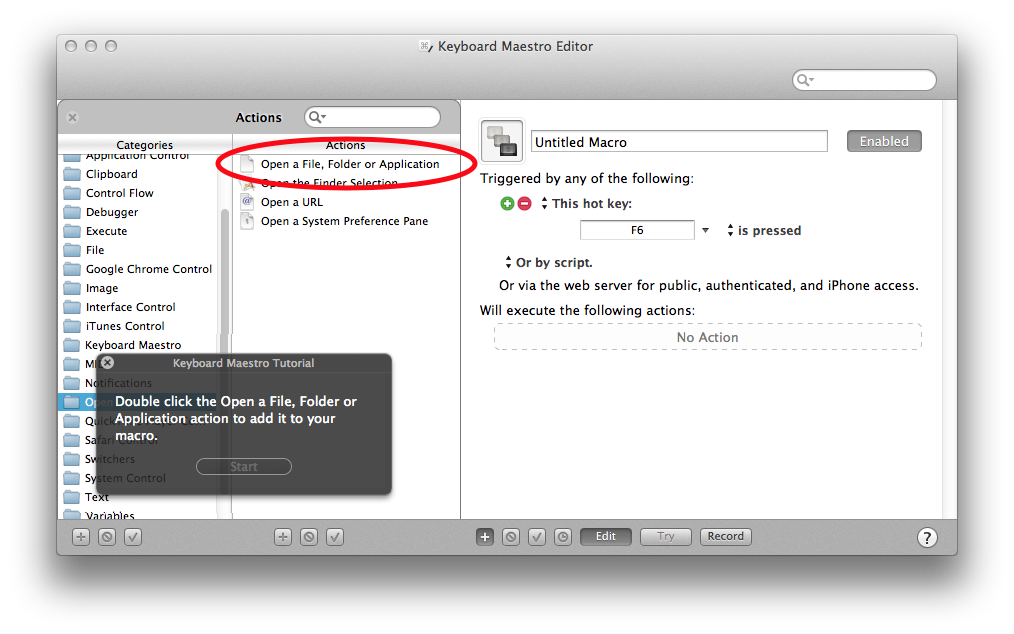Toggle the Enabled button for the macro

coord(884,141)
